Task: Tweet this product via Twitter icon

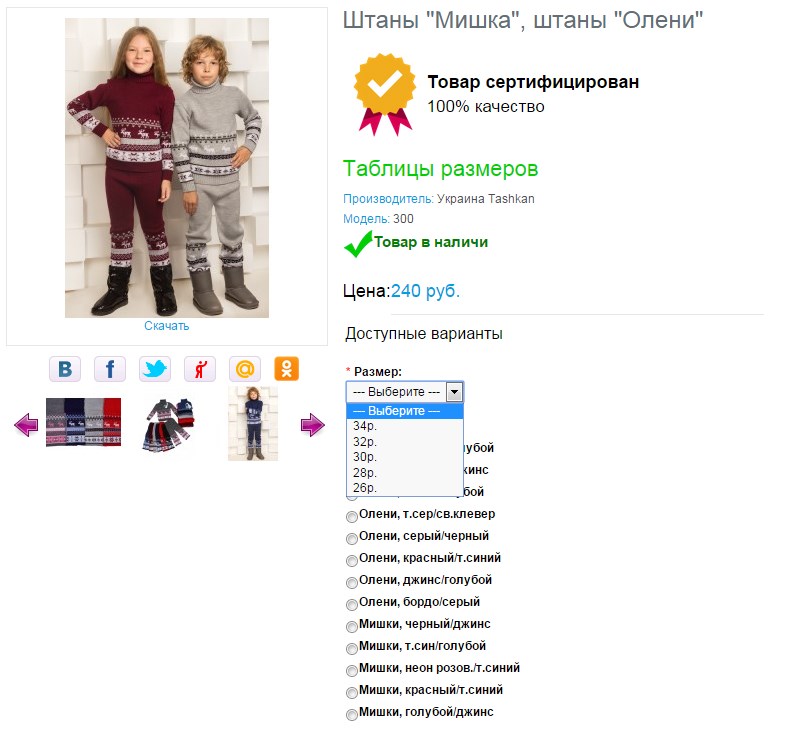Action: click(155, 369)
